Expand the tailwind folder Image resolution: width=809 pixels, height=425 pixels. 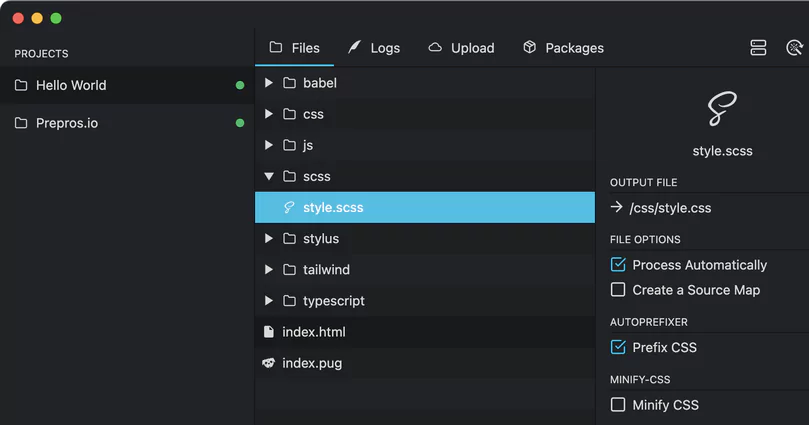pos(268,270)
